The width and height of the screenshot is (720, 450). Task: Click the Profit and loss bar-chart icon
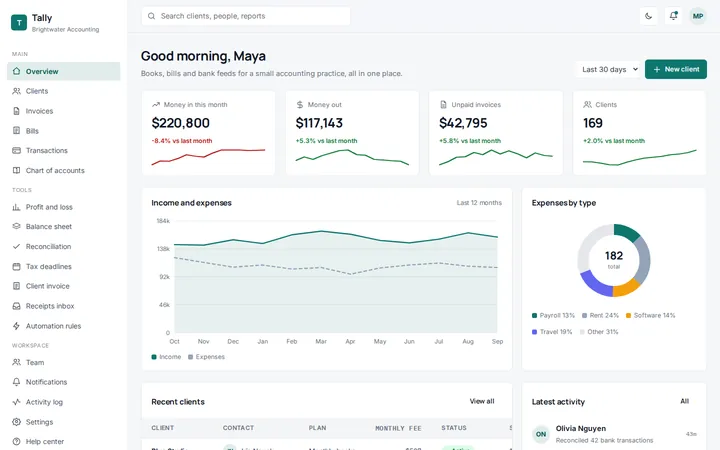[x=17, y=207]
